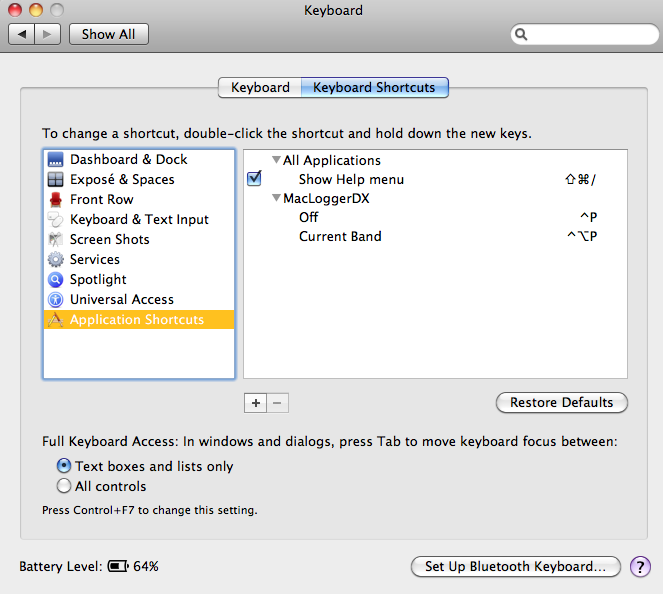Click the Restore Defaults button
The width and height of the screenshot is (663, 594).
562,402
